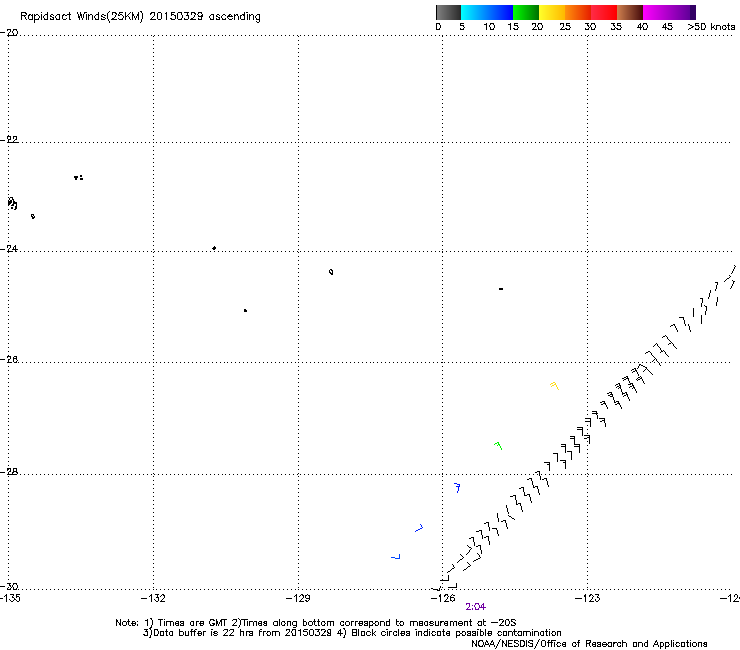This screenshot has height=650, width=740.
Task: Click the latitude label '-22'
Action: coord(9,140)
